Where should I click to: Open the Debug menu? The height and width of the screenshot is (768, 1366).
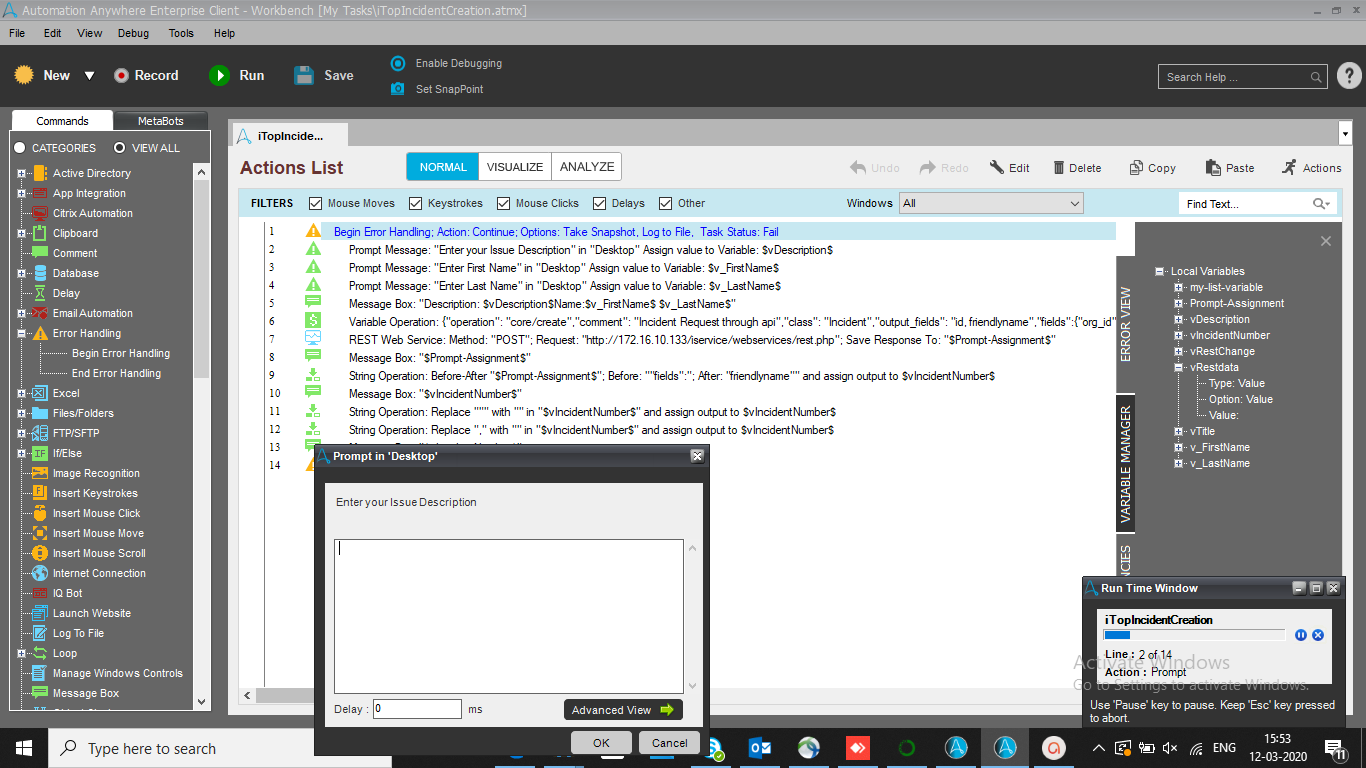pyautogui.click(x=133, y=33)
